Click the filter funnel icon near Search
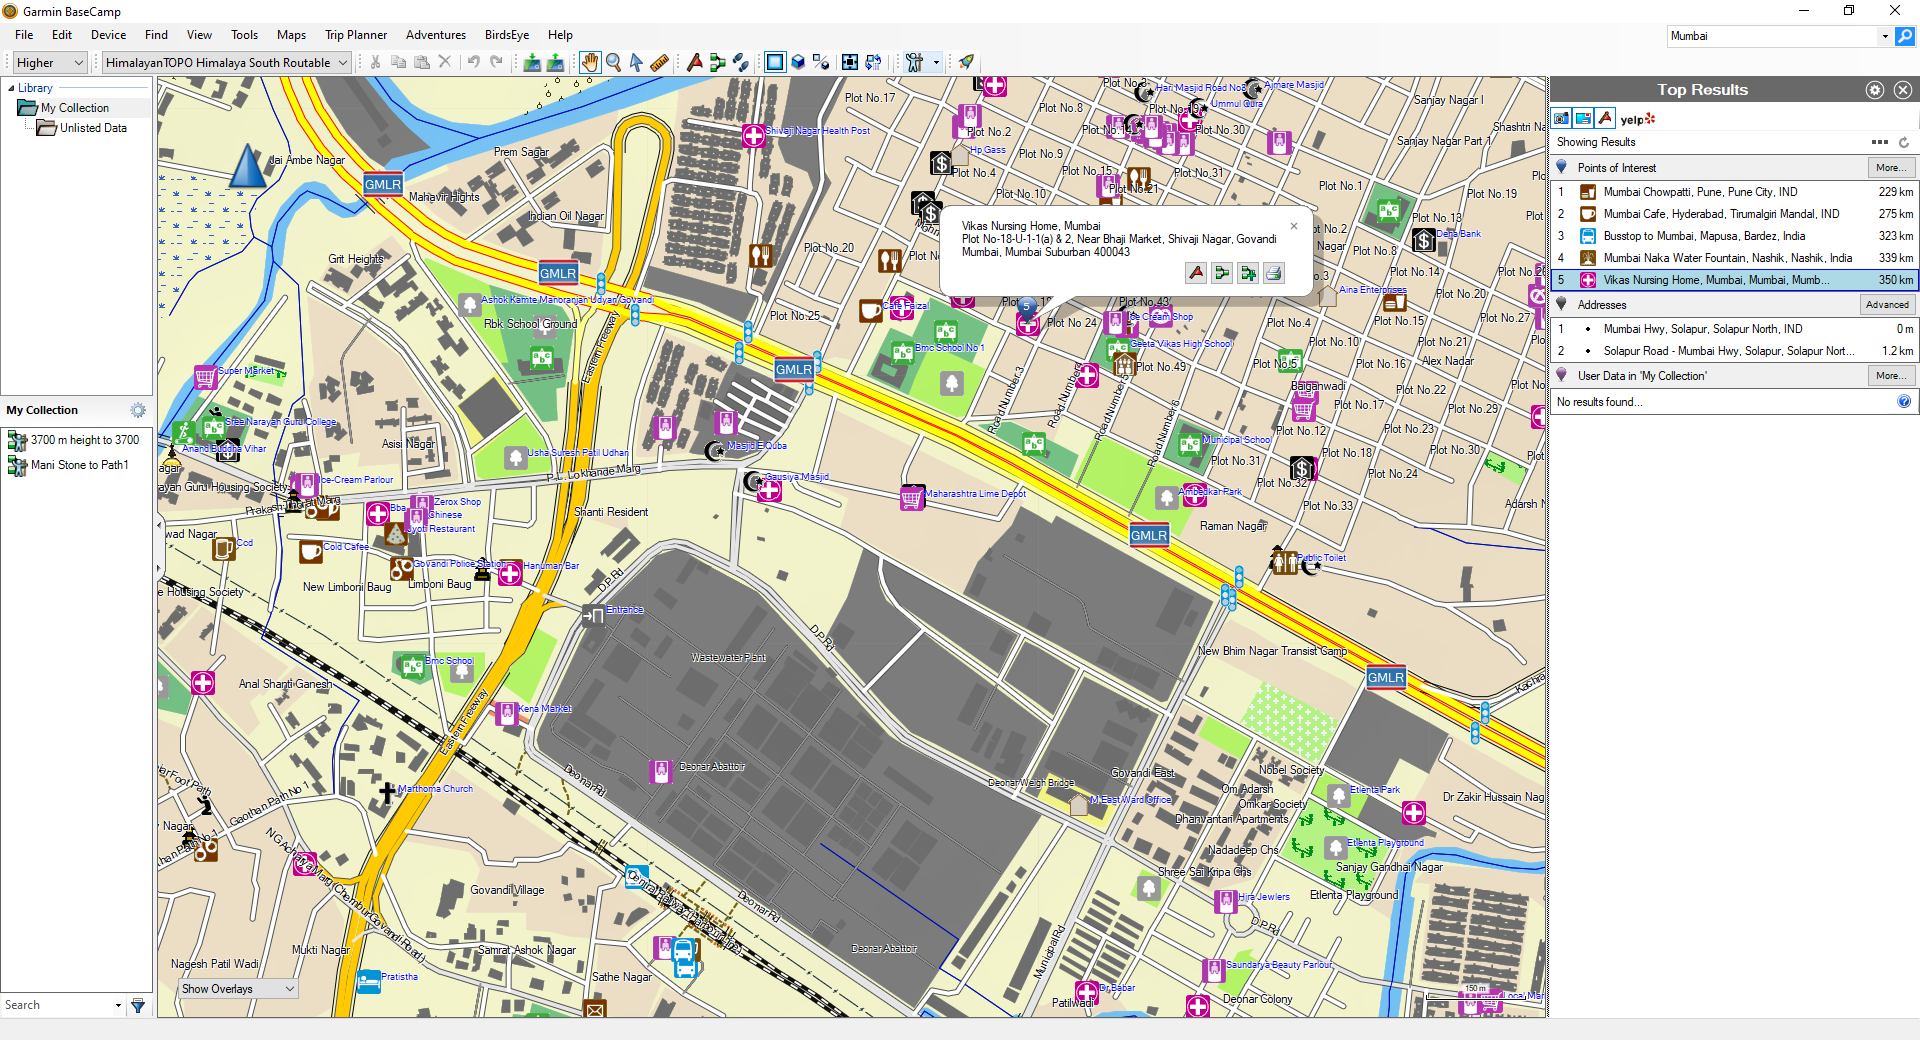1920x1040 pixels. coord(138,1005)
